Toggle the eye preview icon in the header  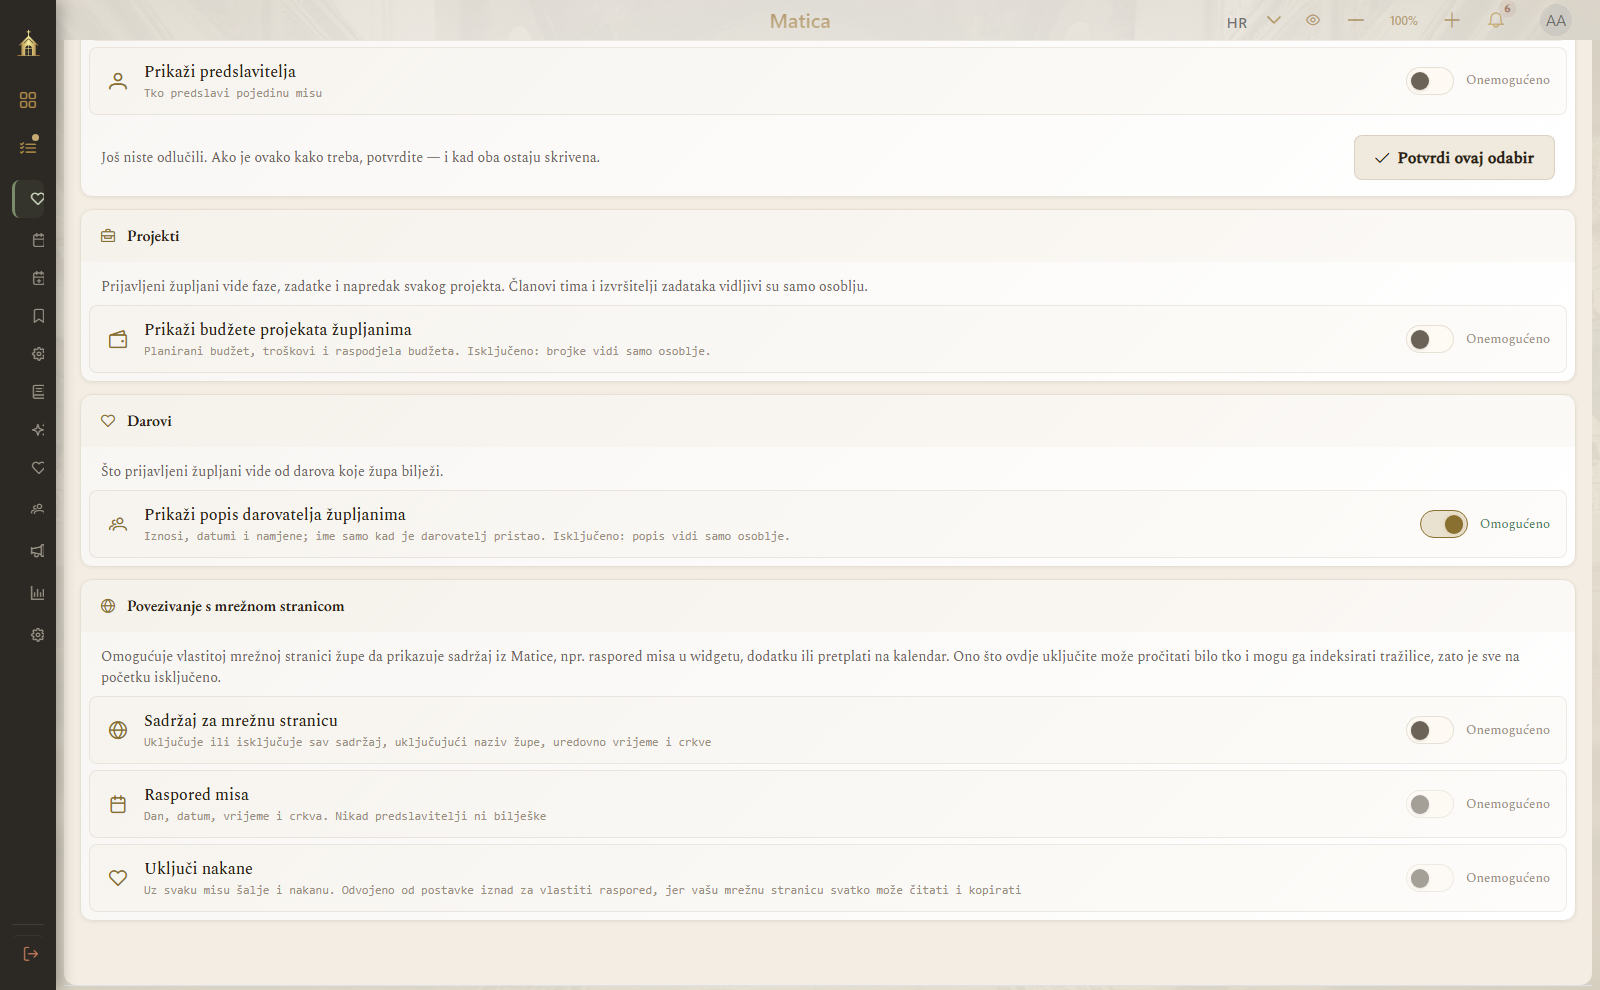(1313, 20)
